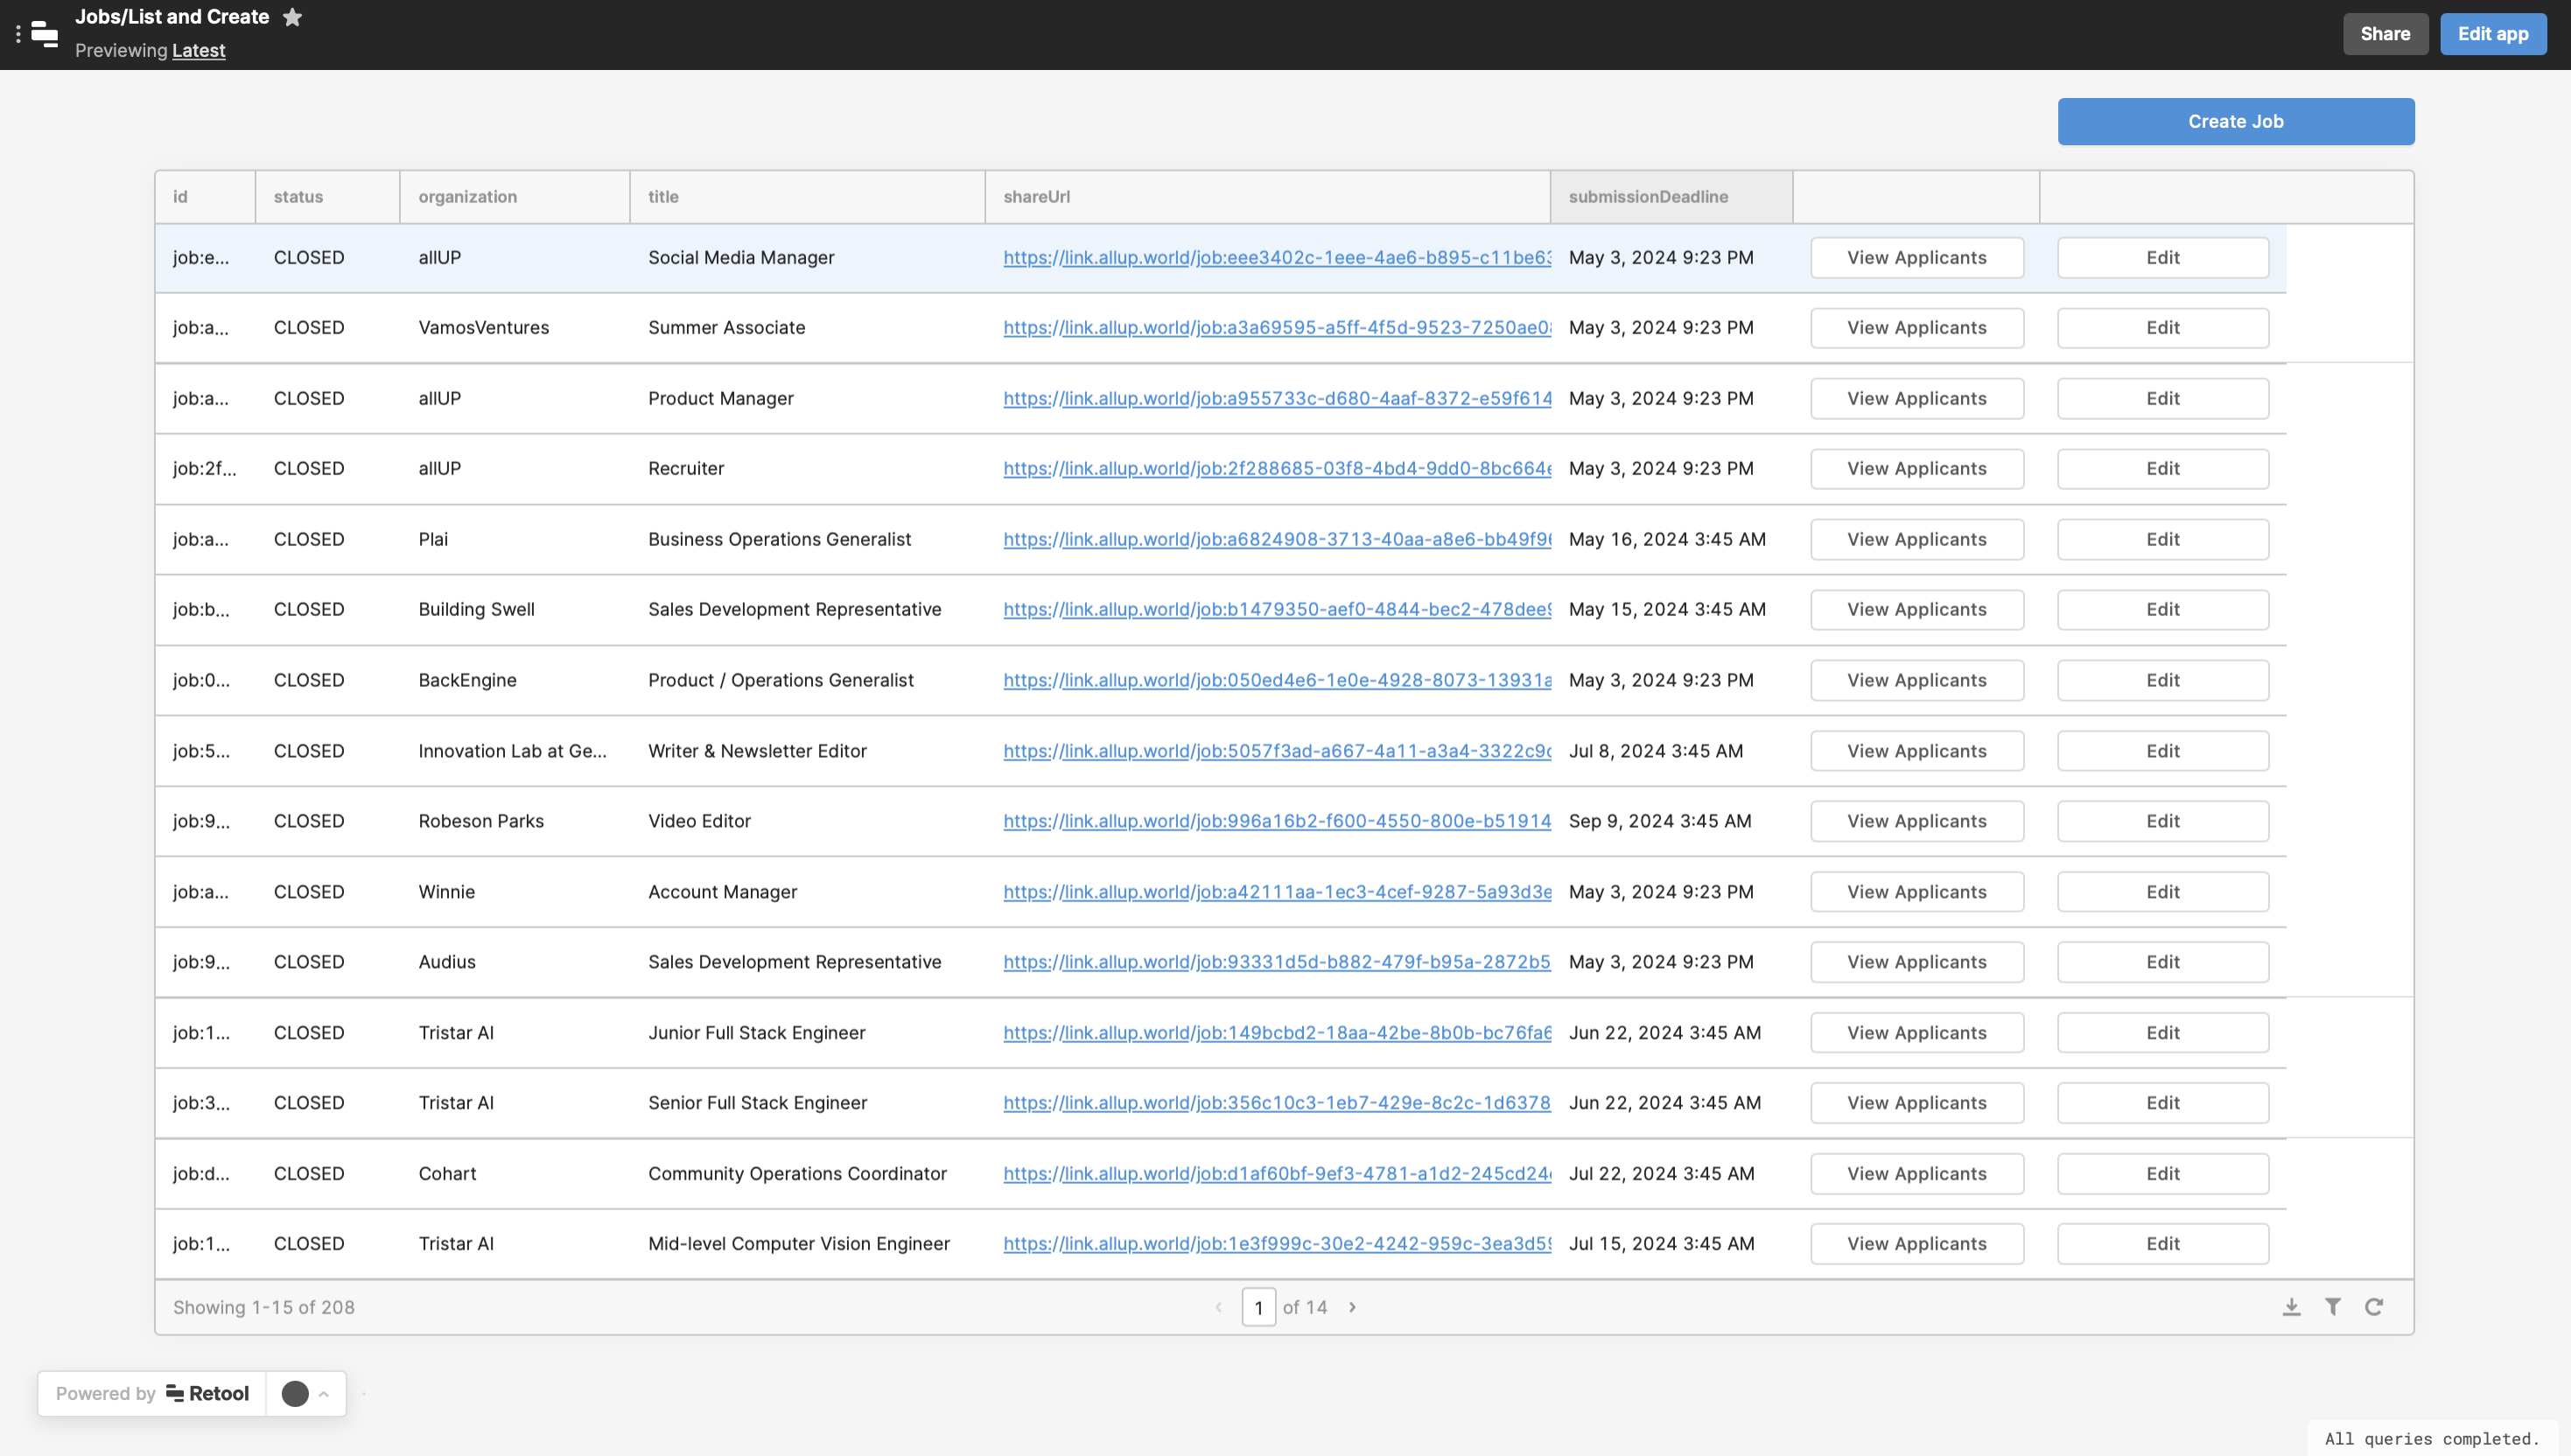Viewport: 2571px width, 1456px height.
Task: Sort by organization column header
Action: pos(467,197)
